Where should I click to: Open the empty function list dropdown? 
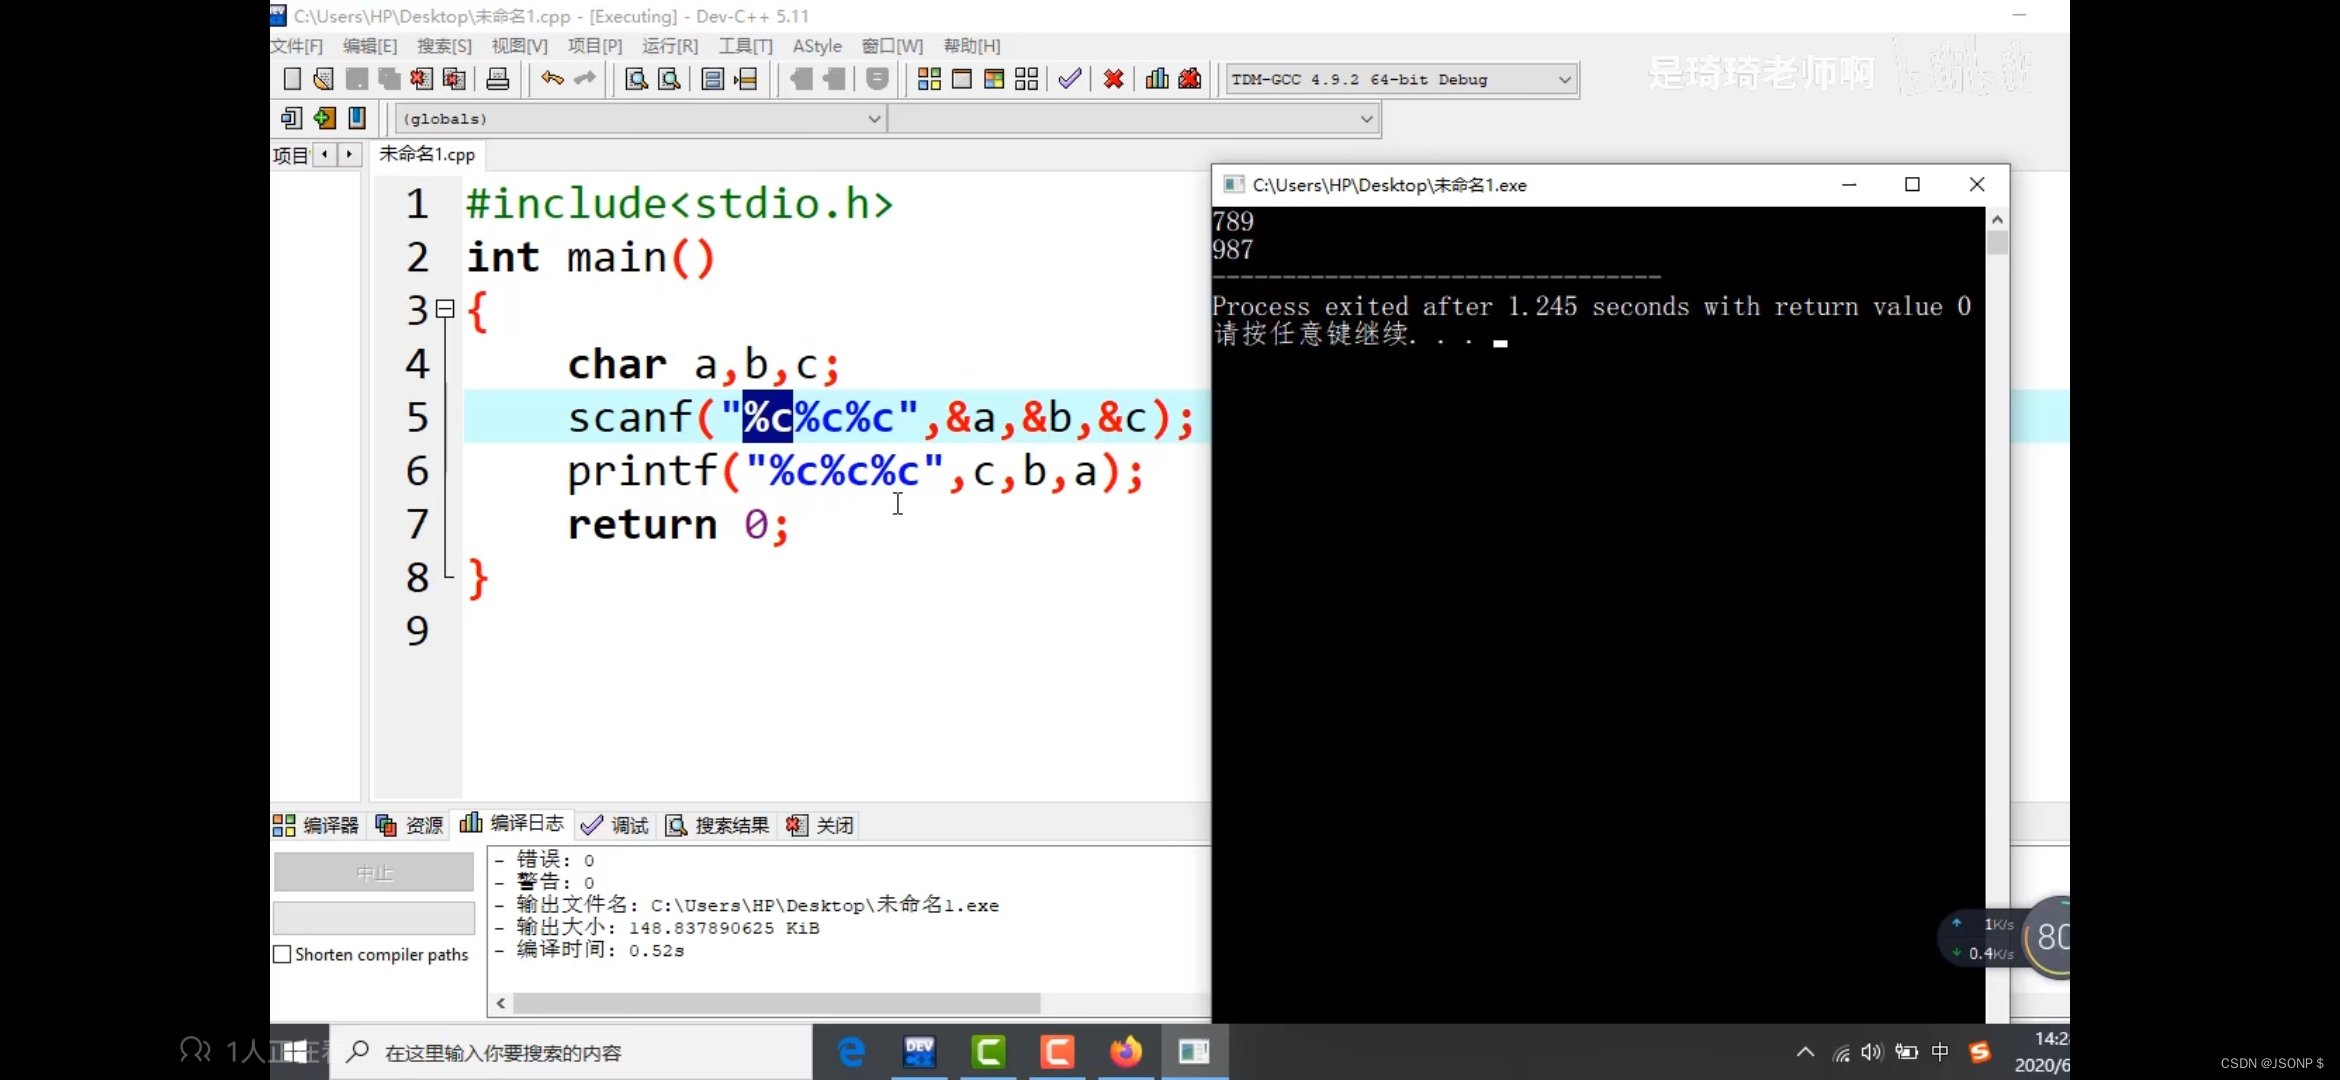1366,118
